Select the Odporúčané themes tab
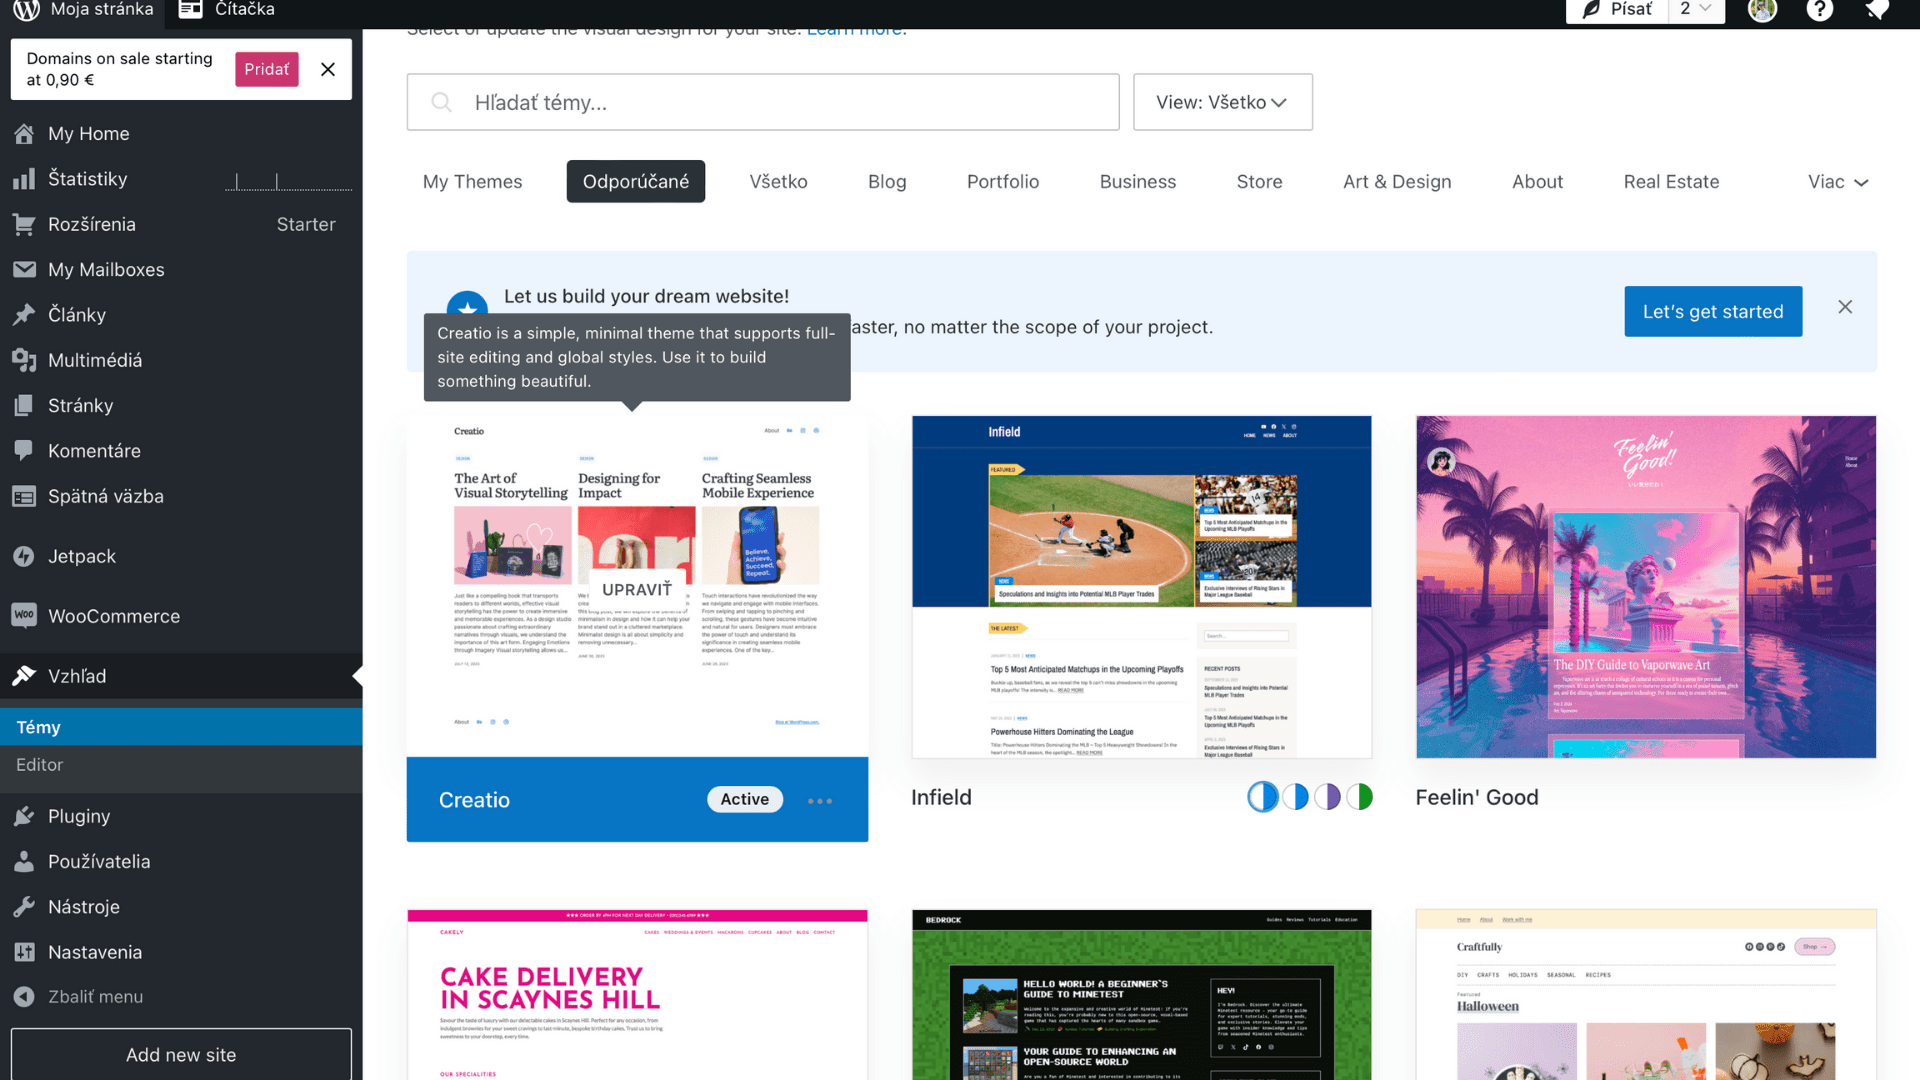Viewport: 1920px width, 1080px height. (x=636, y=181)
